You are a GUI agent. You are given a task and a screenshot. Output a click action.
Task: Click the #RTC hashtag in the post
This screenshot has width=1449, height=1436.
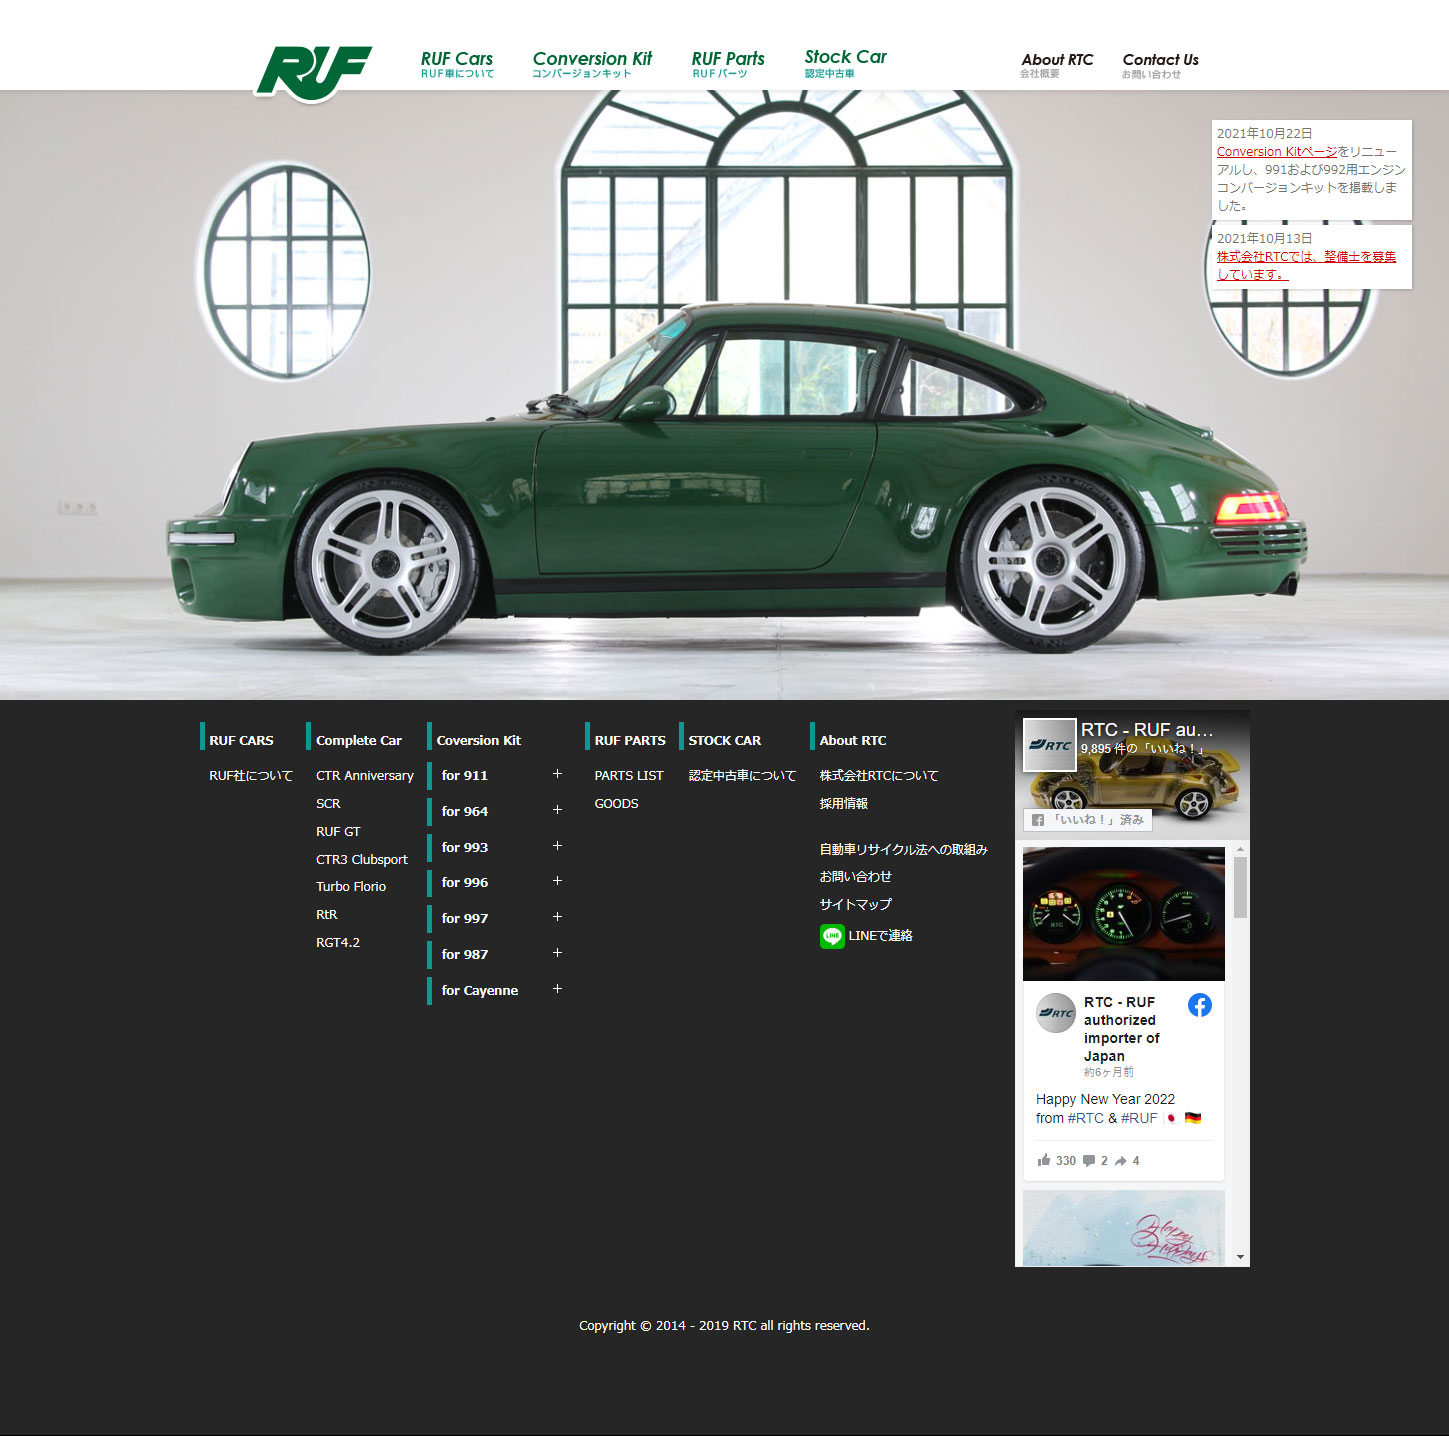[x=1086, y=1118]
